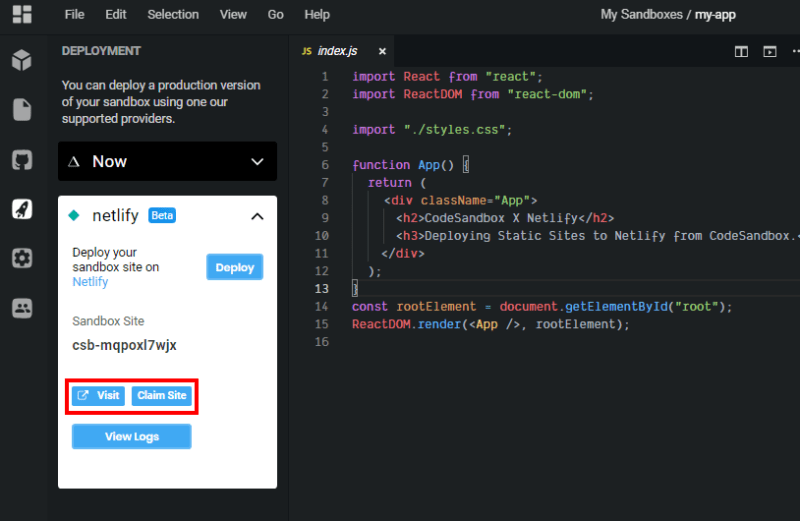
Task: Click line number 16 in the gutter
Action: 321,342
